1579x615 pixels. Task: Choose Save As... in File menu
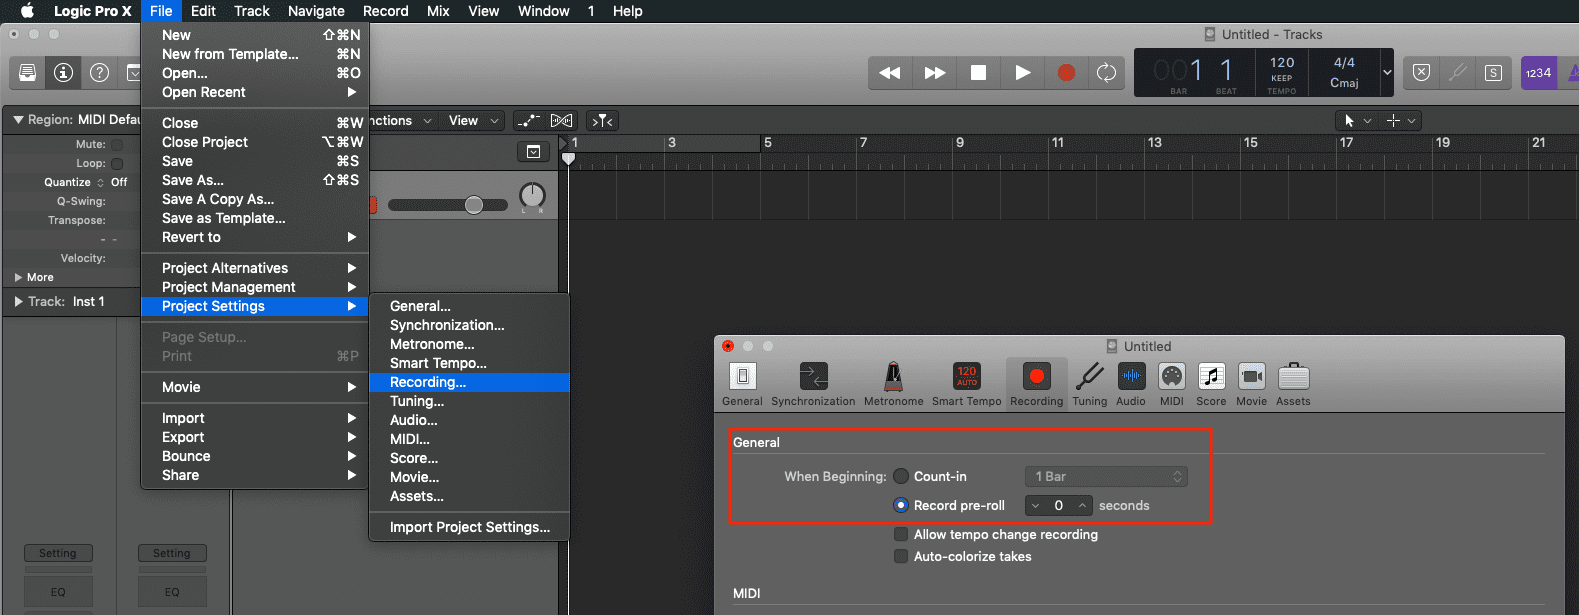[x=255, y=180]
